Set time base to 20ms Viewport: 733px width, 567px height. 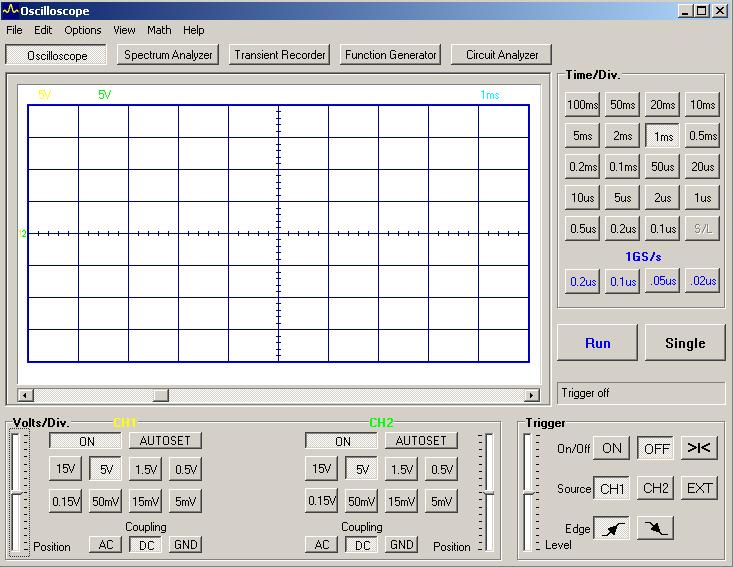(662, 105)
